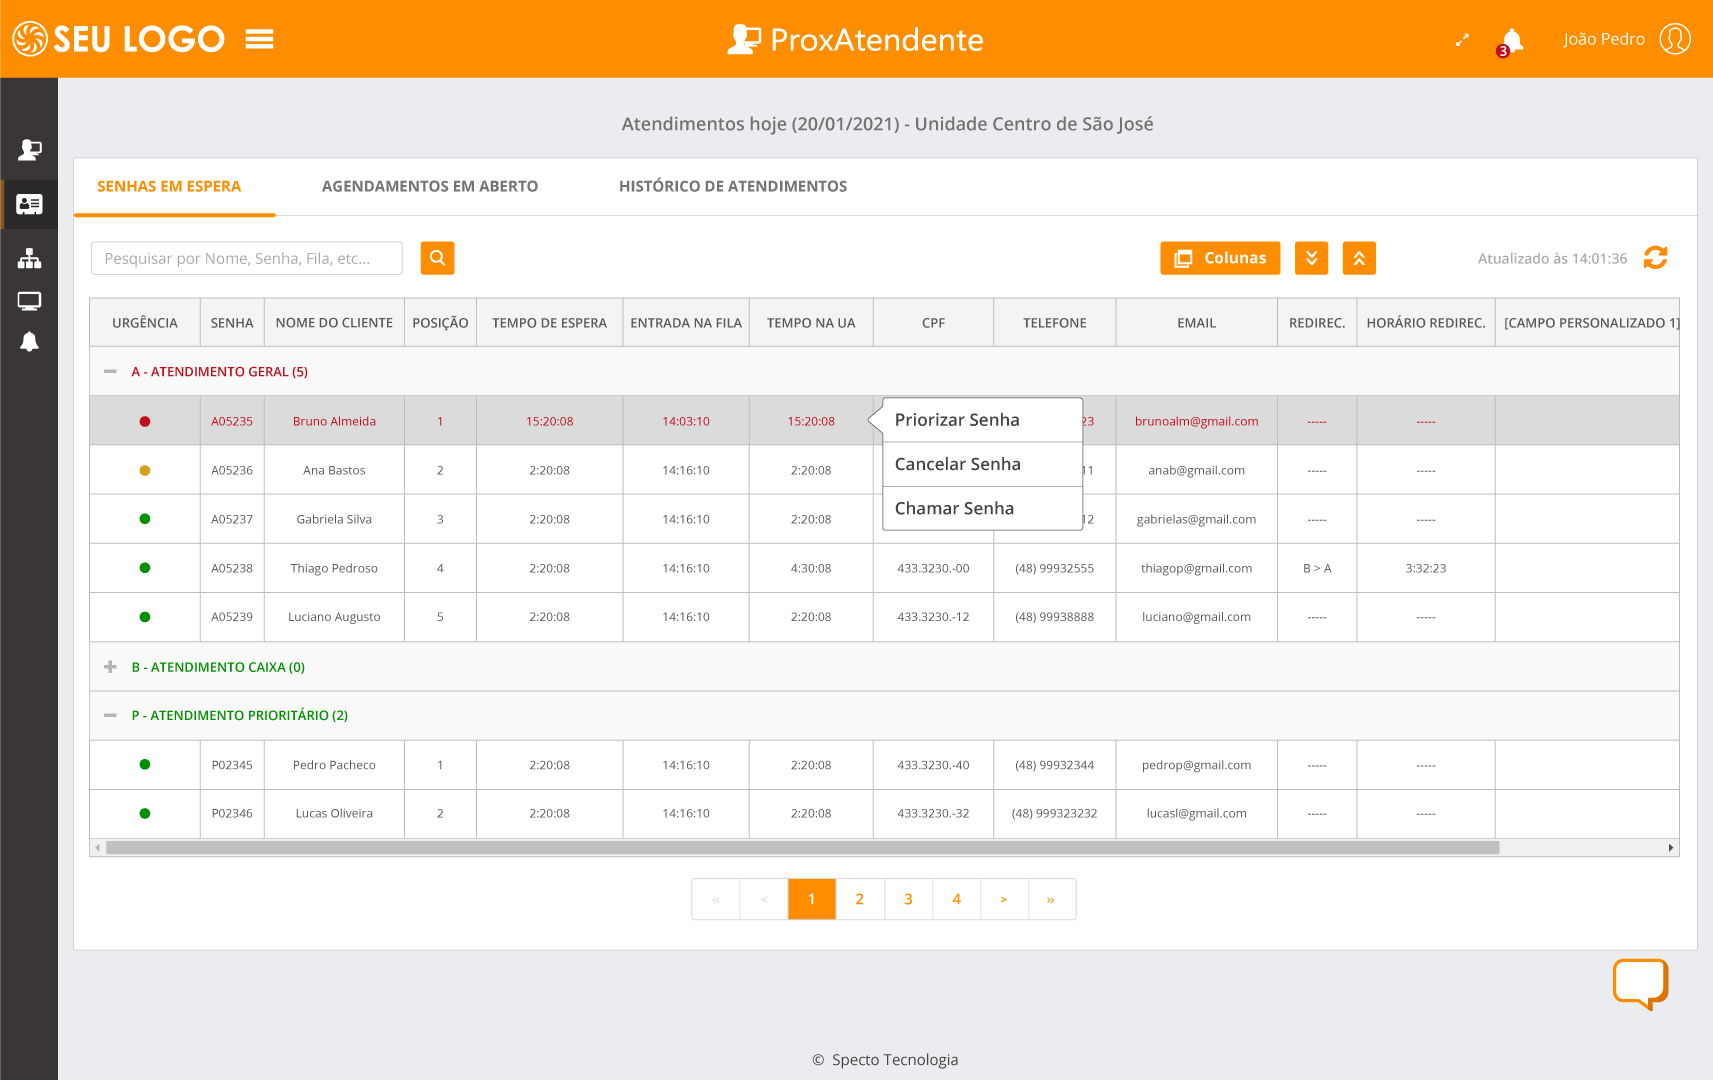The height and width of the screenshot is (1080, 1713).
Task: Collapse P - Atendimento Prioritário group
Action: (110, 715)
